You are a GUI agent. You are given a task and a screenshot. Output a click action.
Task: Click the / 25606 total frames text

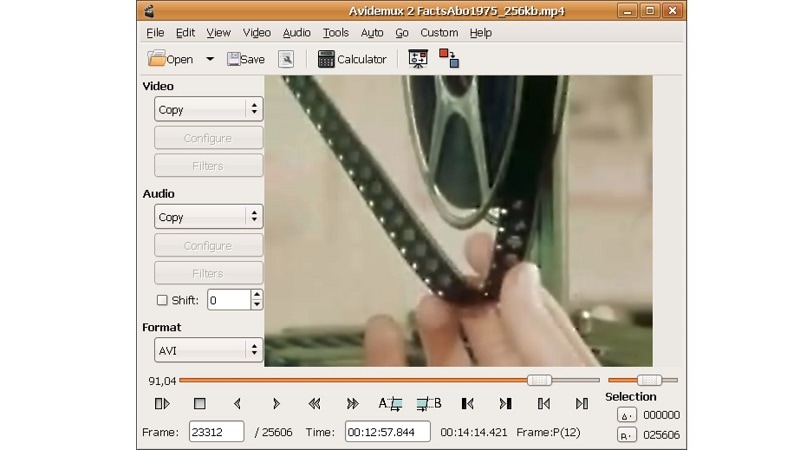[273, 432]
